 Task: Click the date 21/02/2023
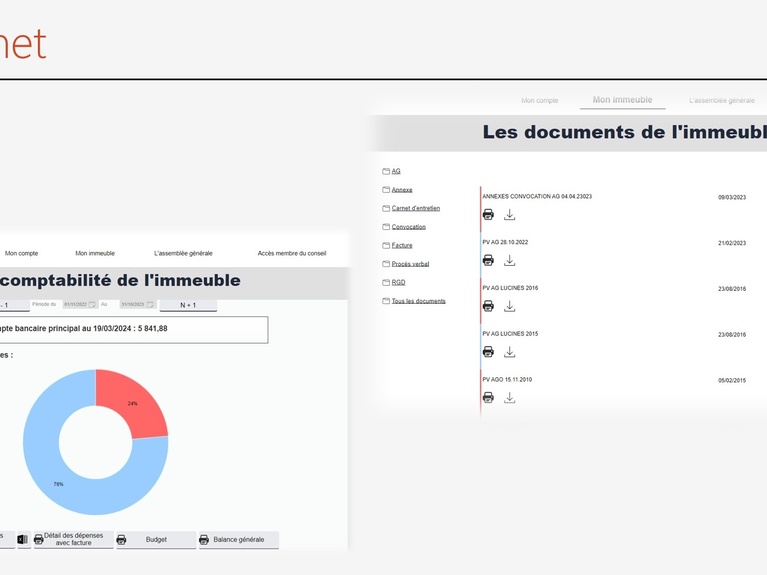click(732, 243)
